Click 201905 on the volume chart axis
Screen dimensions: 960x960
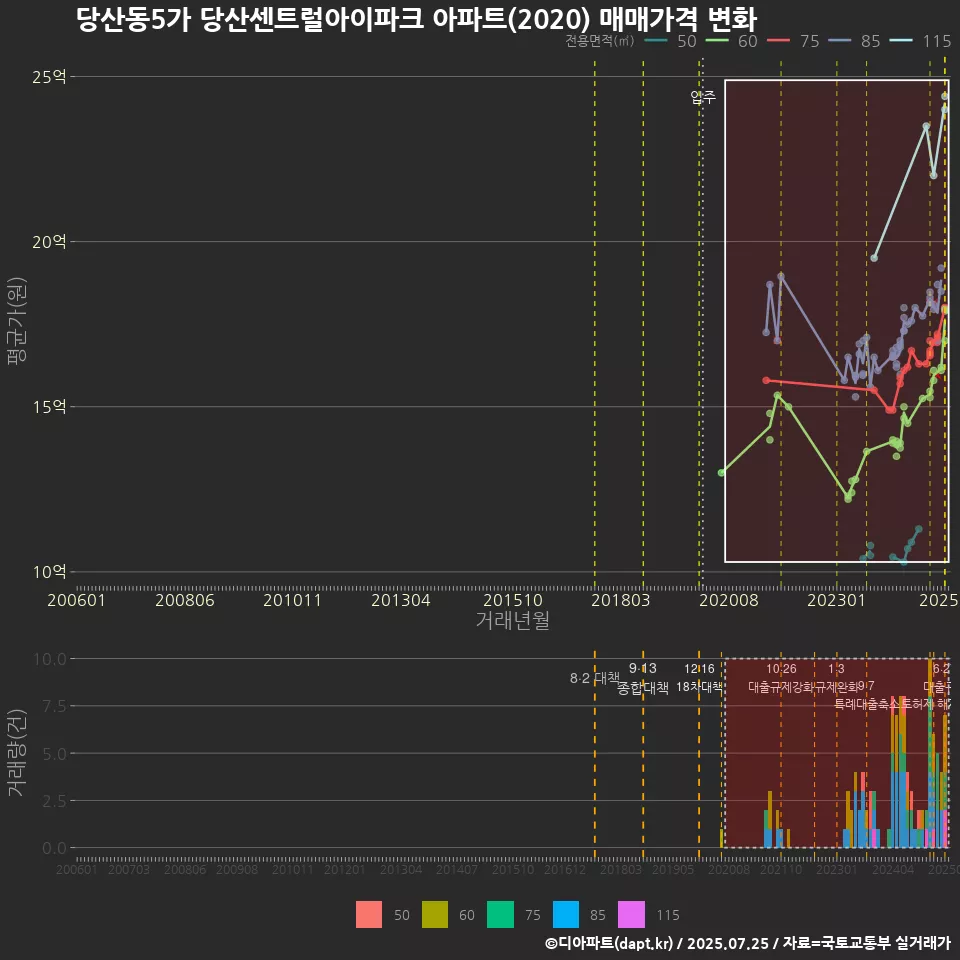coord(673,869)
